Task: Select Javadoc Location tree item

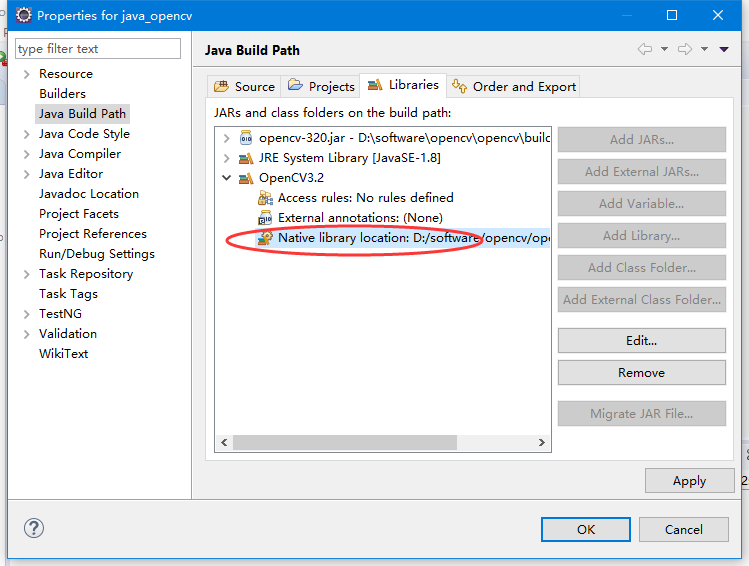Action: click(x=89, y=194)
